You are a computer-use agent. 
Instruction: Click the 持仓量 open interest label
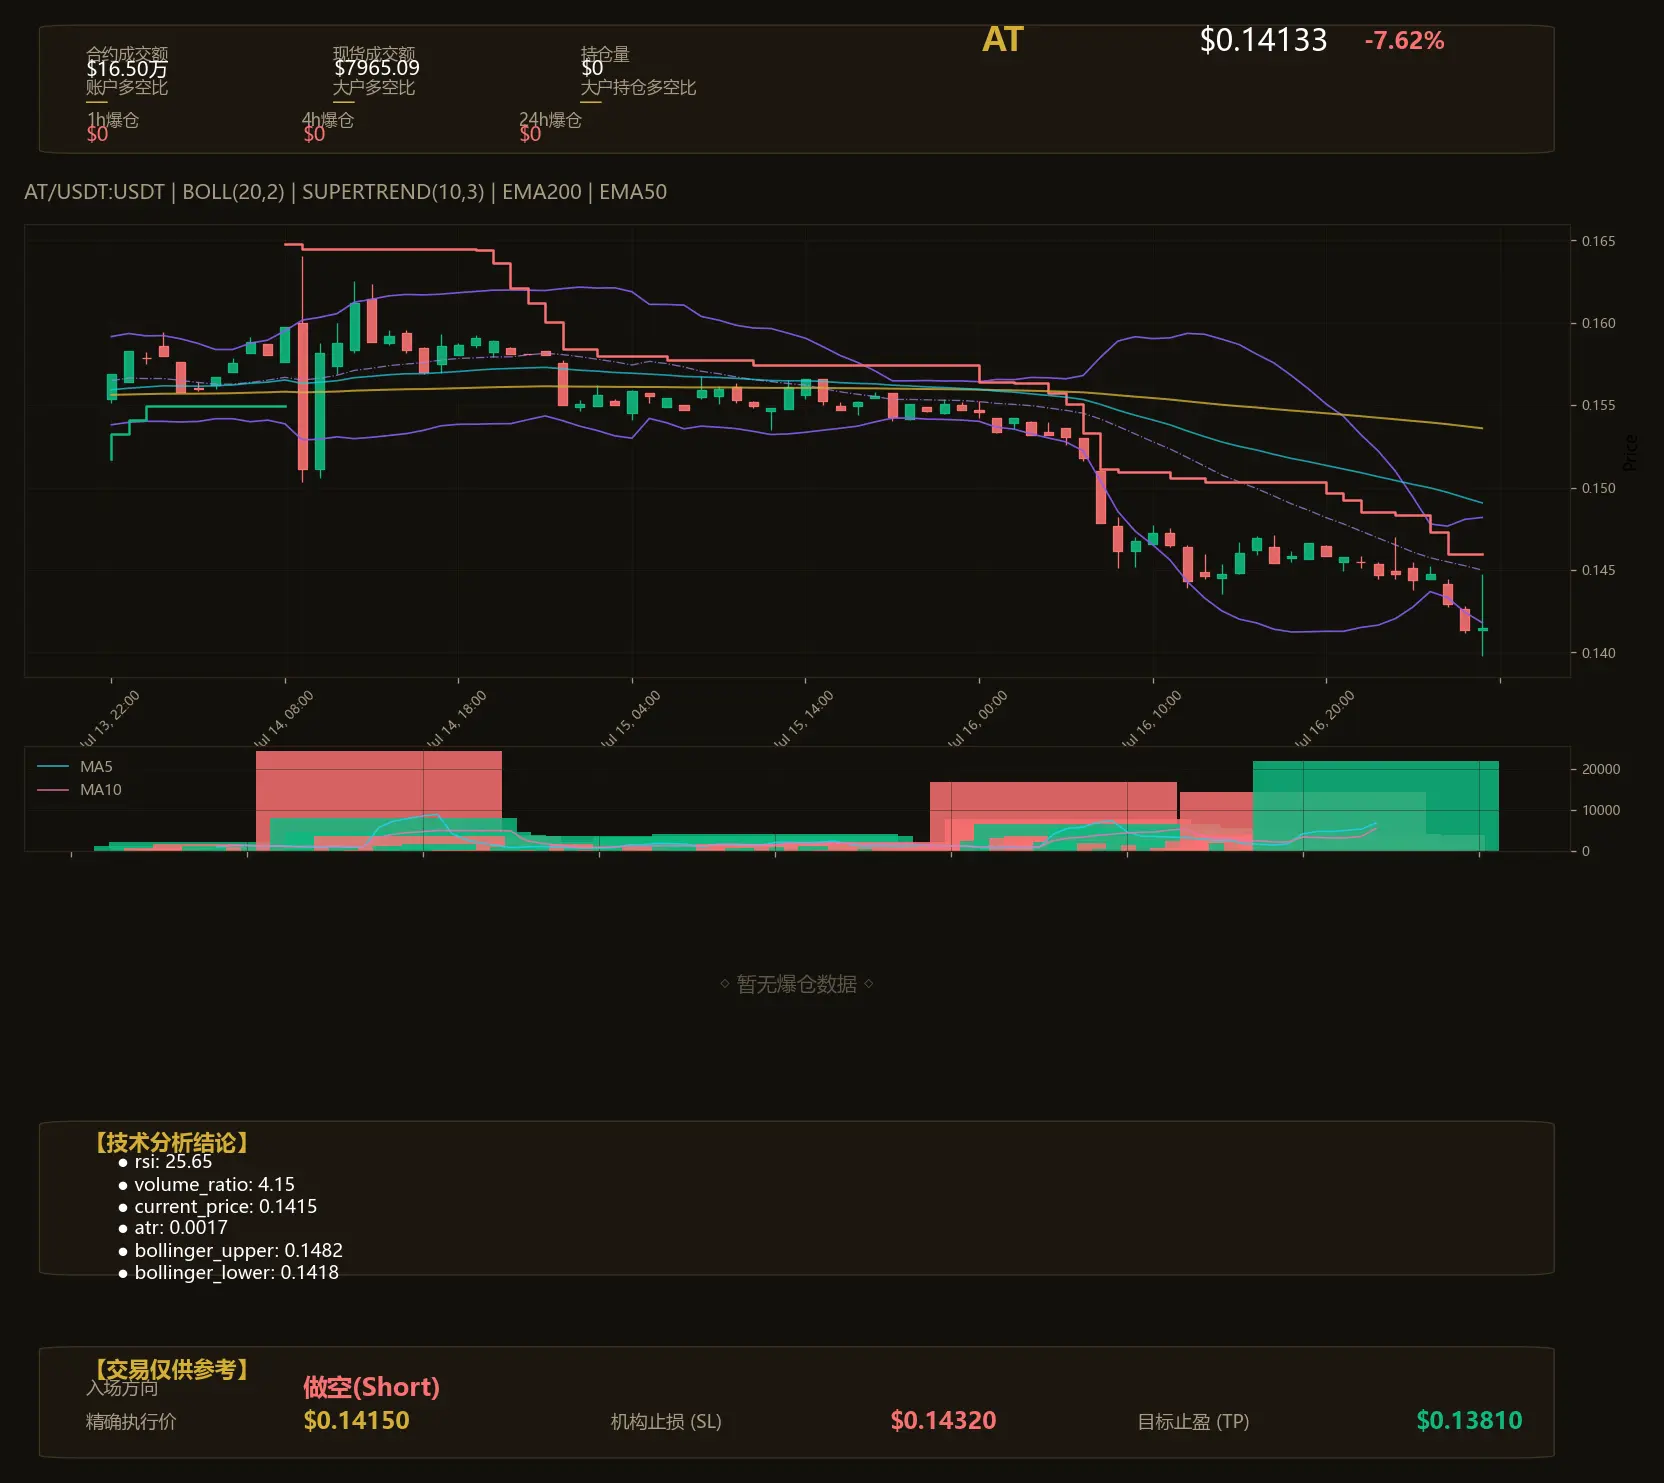[x=605, y=53]
